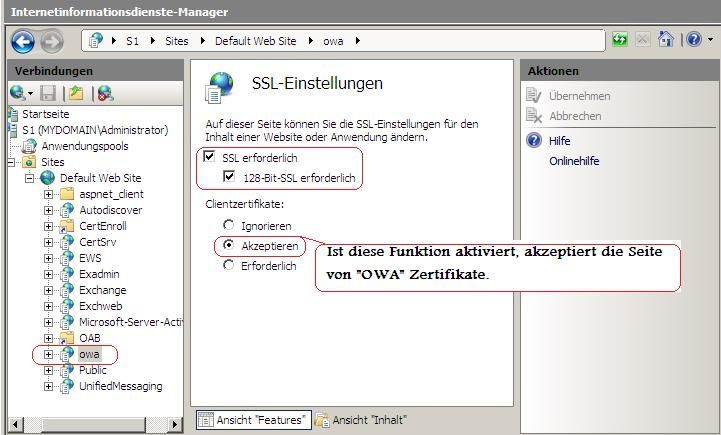This screenshot has width=721, height=435.
Task: Open dropdown arrow after owa breadcrumb
Action: coord(357,41)
